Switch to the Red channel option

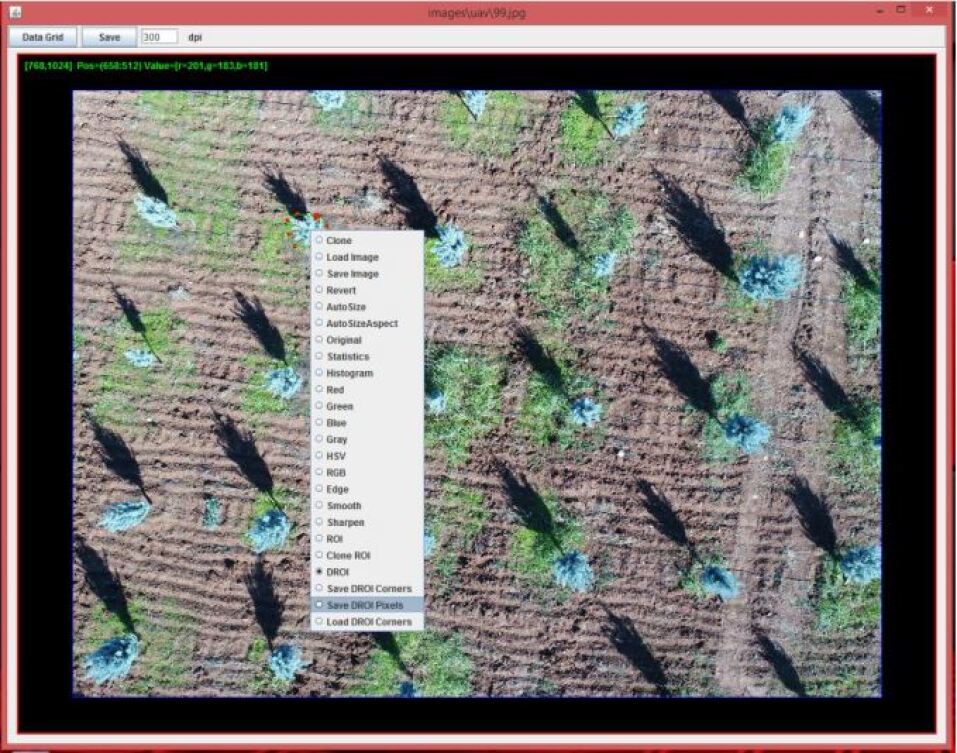coord(336,390)
